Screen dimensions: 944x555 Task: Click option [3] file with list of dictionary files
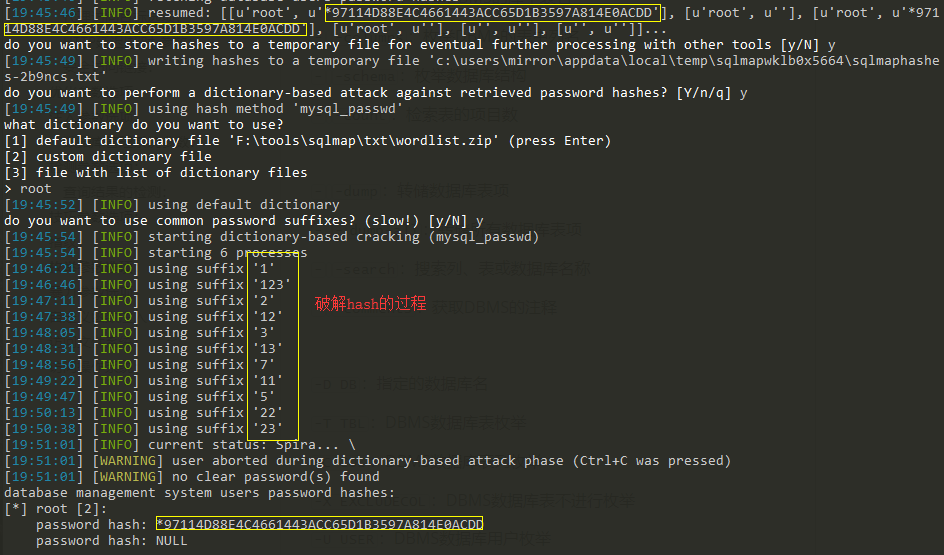[x=155, y=172]
